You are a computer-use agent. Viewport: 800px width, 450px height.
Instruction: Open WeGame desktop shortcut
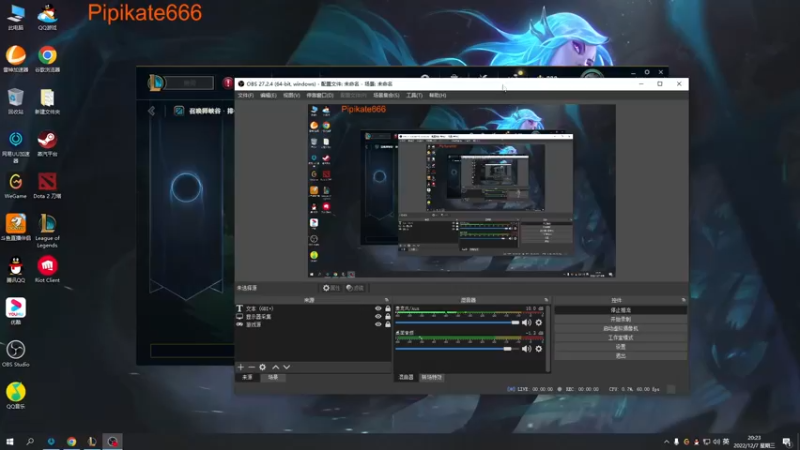tap(16, 186)
